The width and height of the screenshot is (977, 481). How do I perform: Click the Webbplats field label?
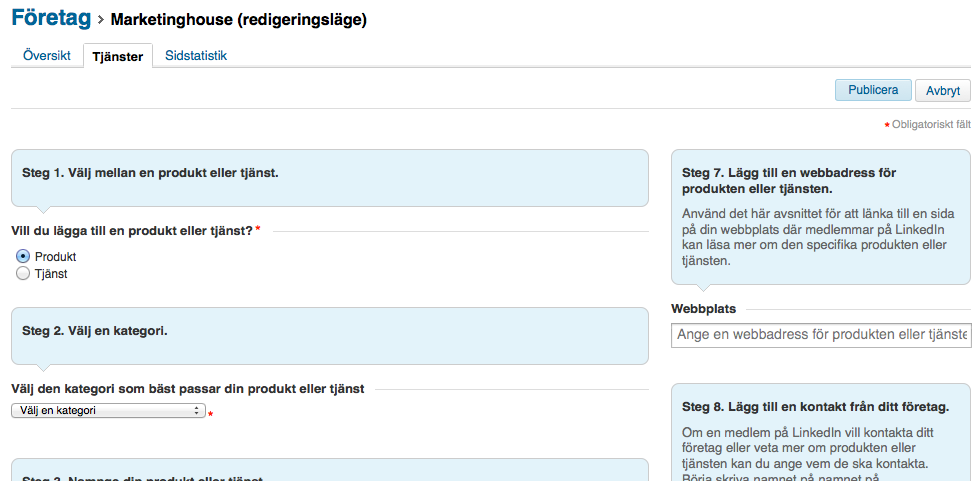[x=703, y=308]
